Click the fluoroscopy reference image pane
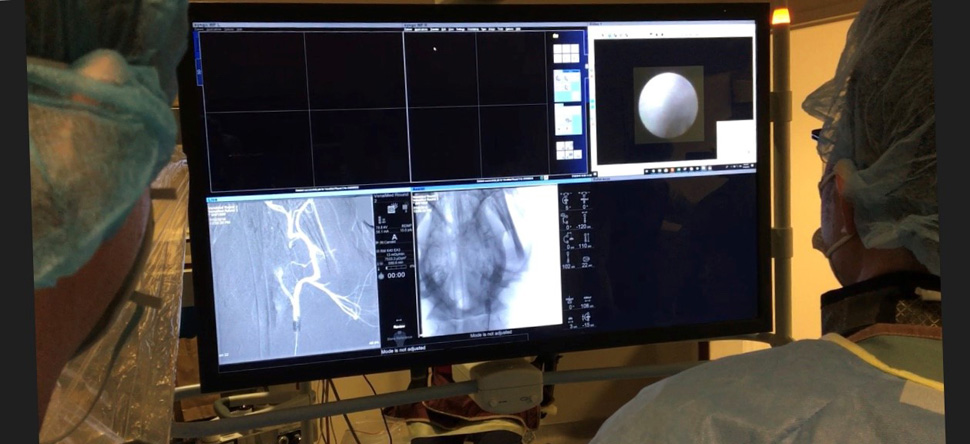 (489, 261)
